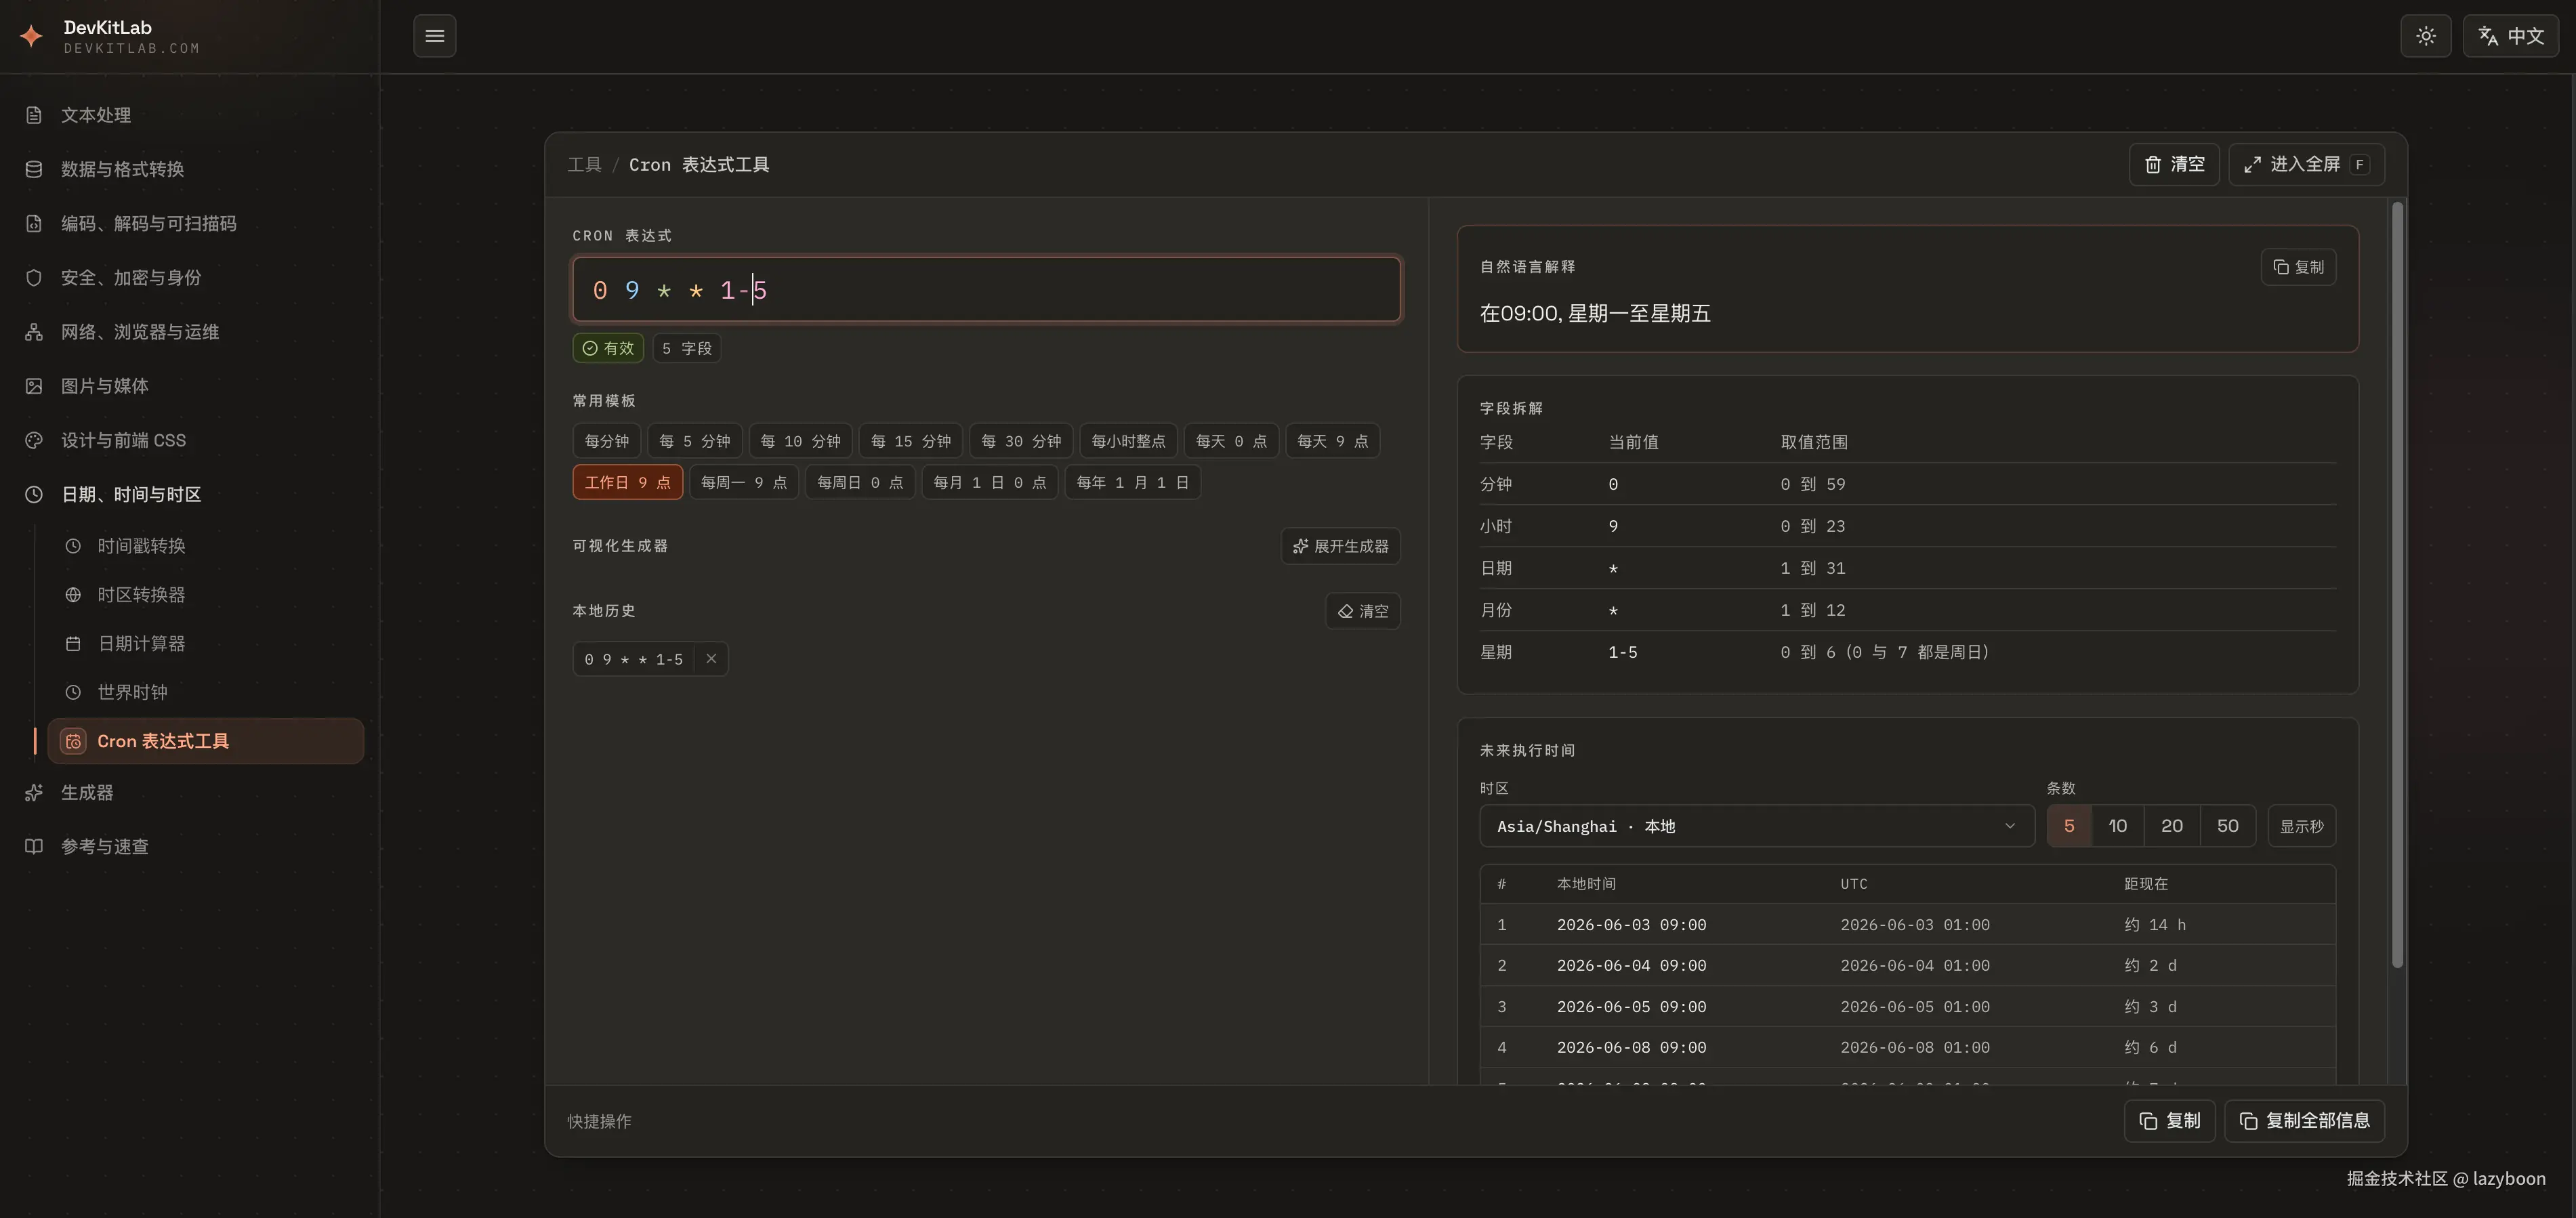
Task: Expand the visual generator 展开生成器
Action: [1341, 546]
